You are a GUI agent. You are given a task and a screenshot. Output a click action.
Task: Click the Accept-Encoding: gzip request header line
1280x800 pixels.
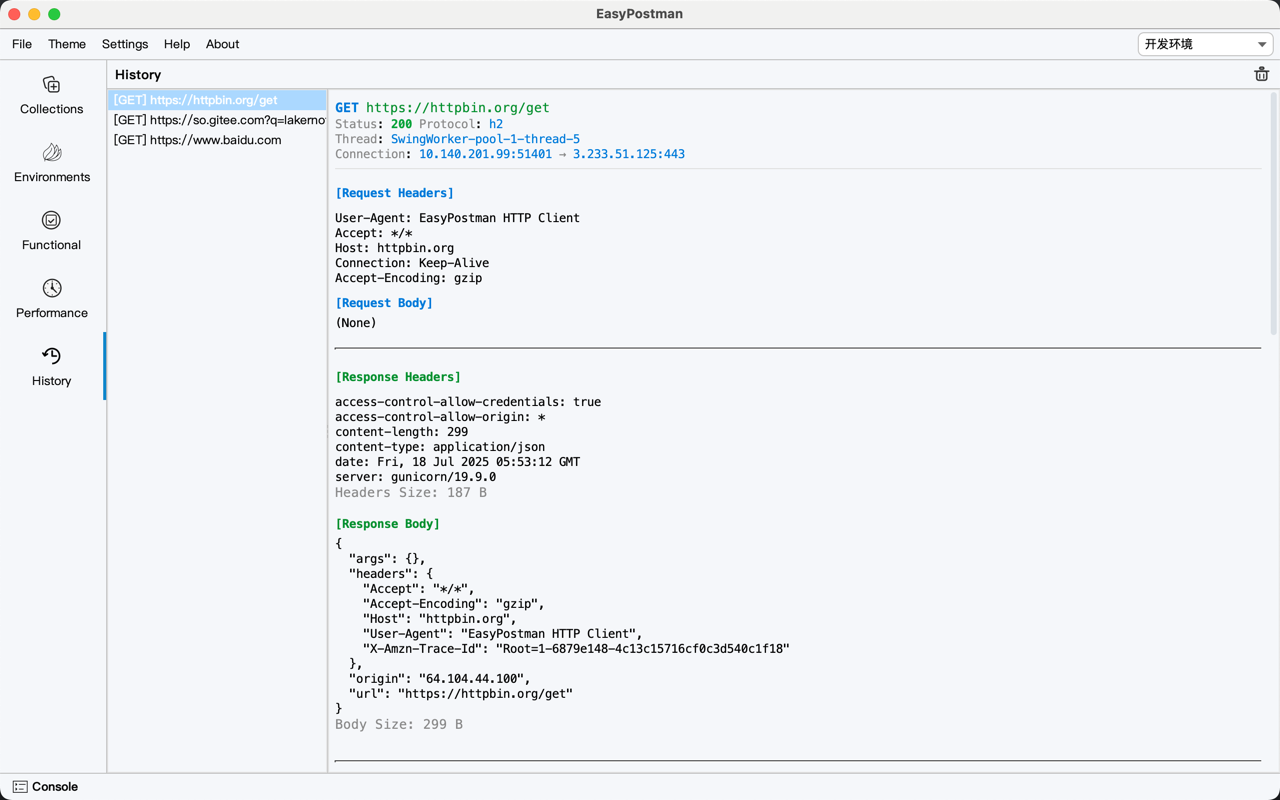coord(408,278)
